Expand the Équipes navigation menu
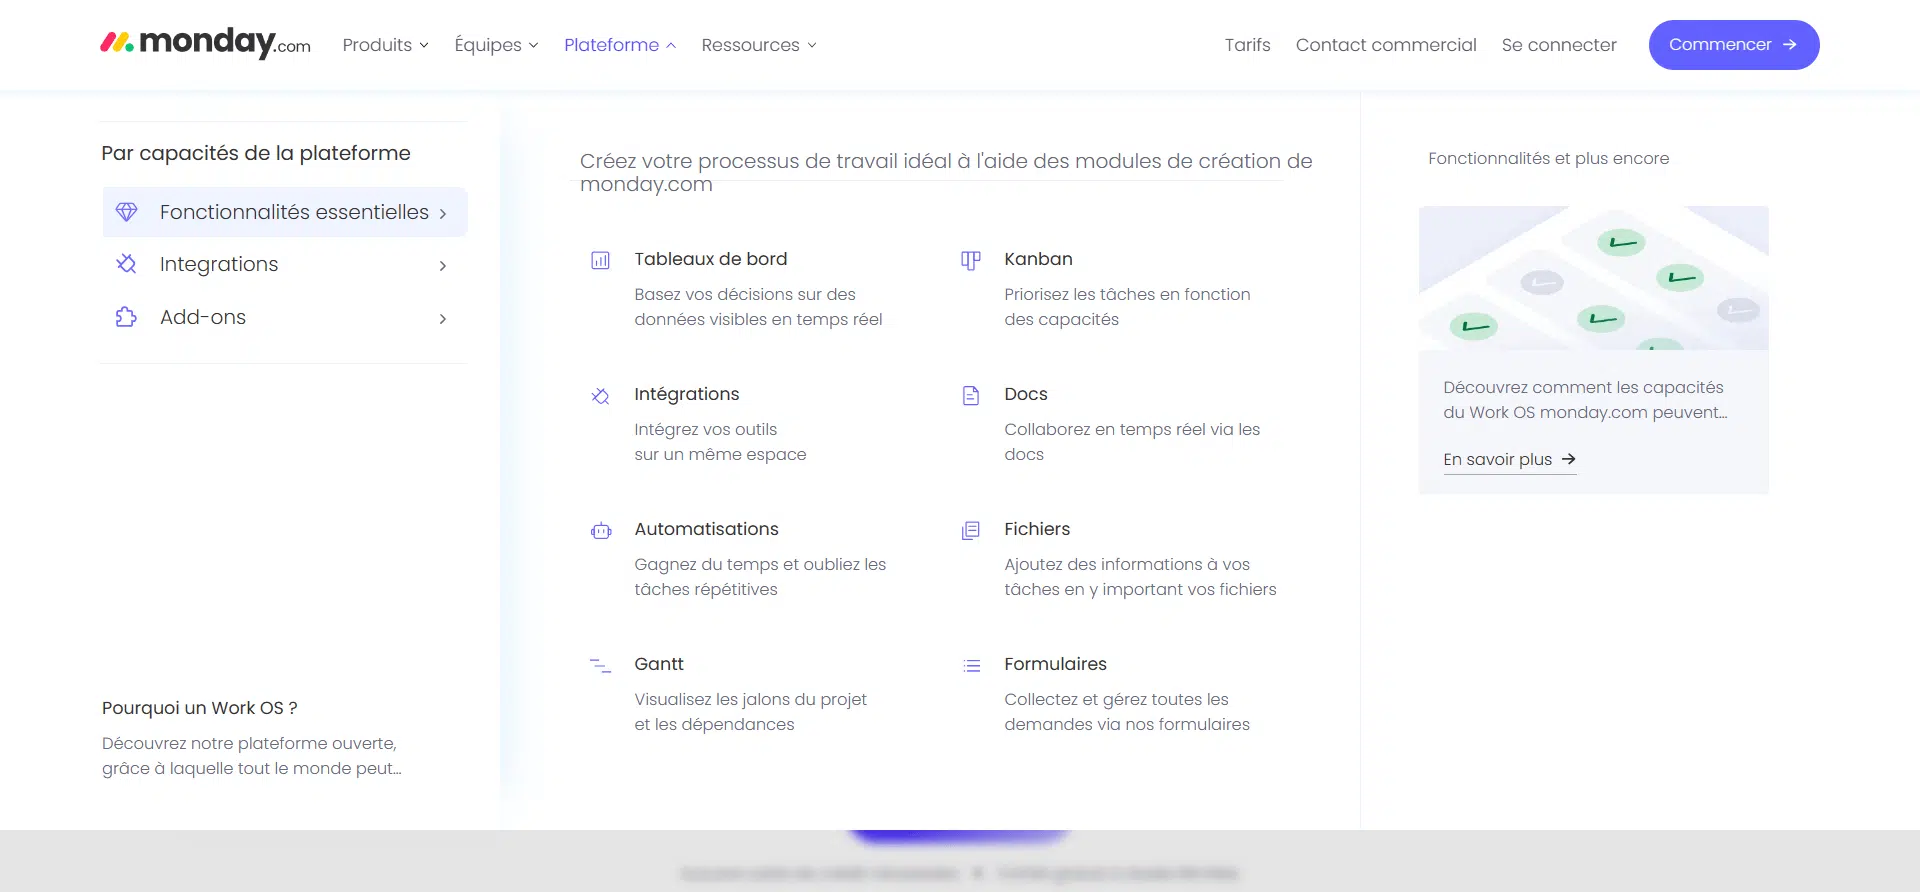1920x892 pixels. [x=496, y=45]
